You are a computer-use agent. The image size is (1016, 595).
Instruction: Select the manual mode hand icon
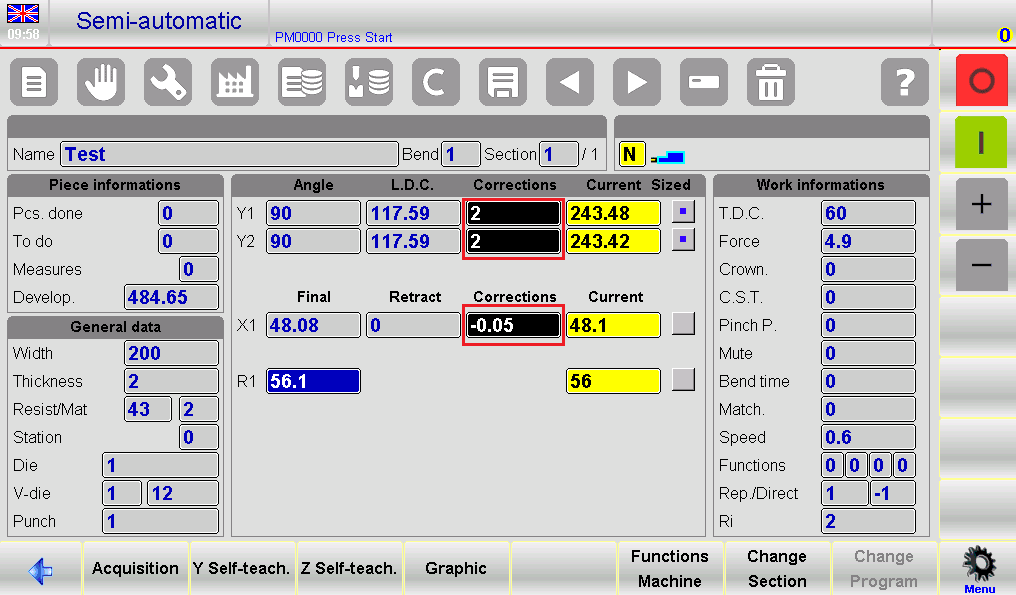coord(101,82)
